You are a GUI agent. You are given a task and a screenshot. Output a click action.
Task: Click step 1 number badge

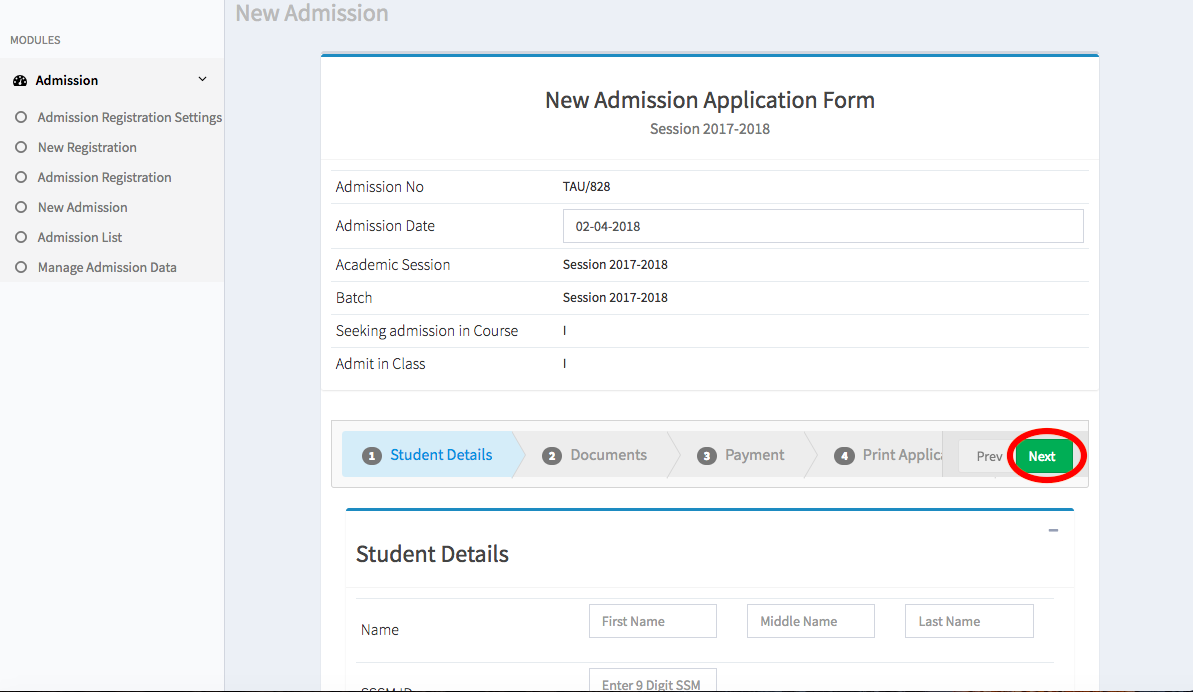coord(371,456)
